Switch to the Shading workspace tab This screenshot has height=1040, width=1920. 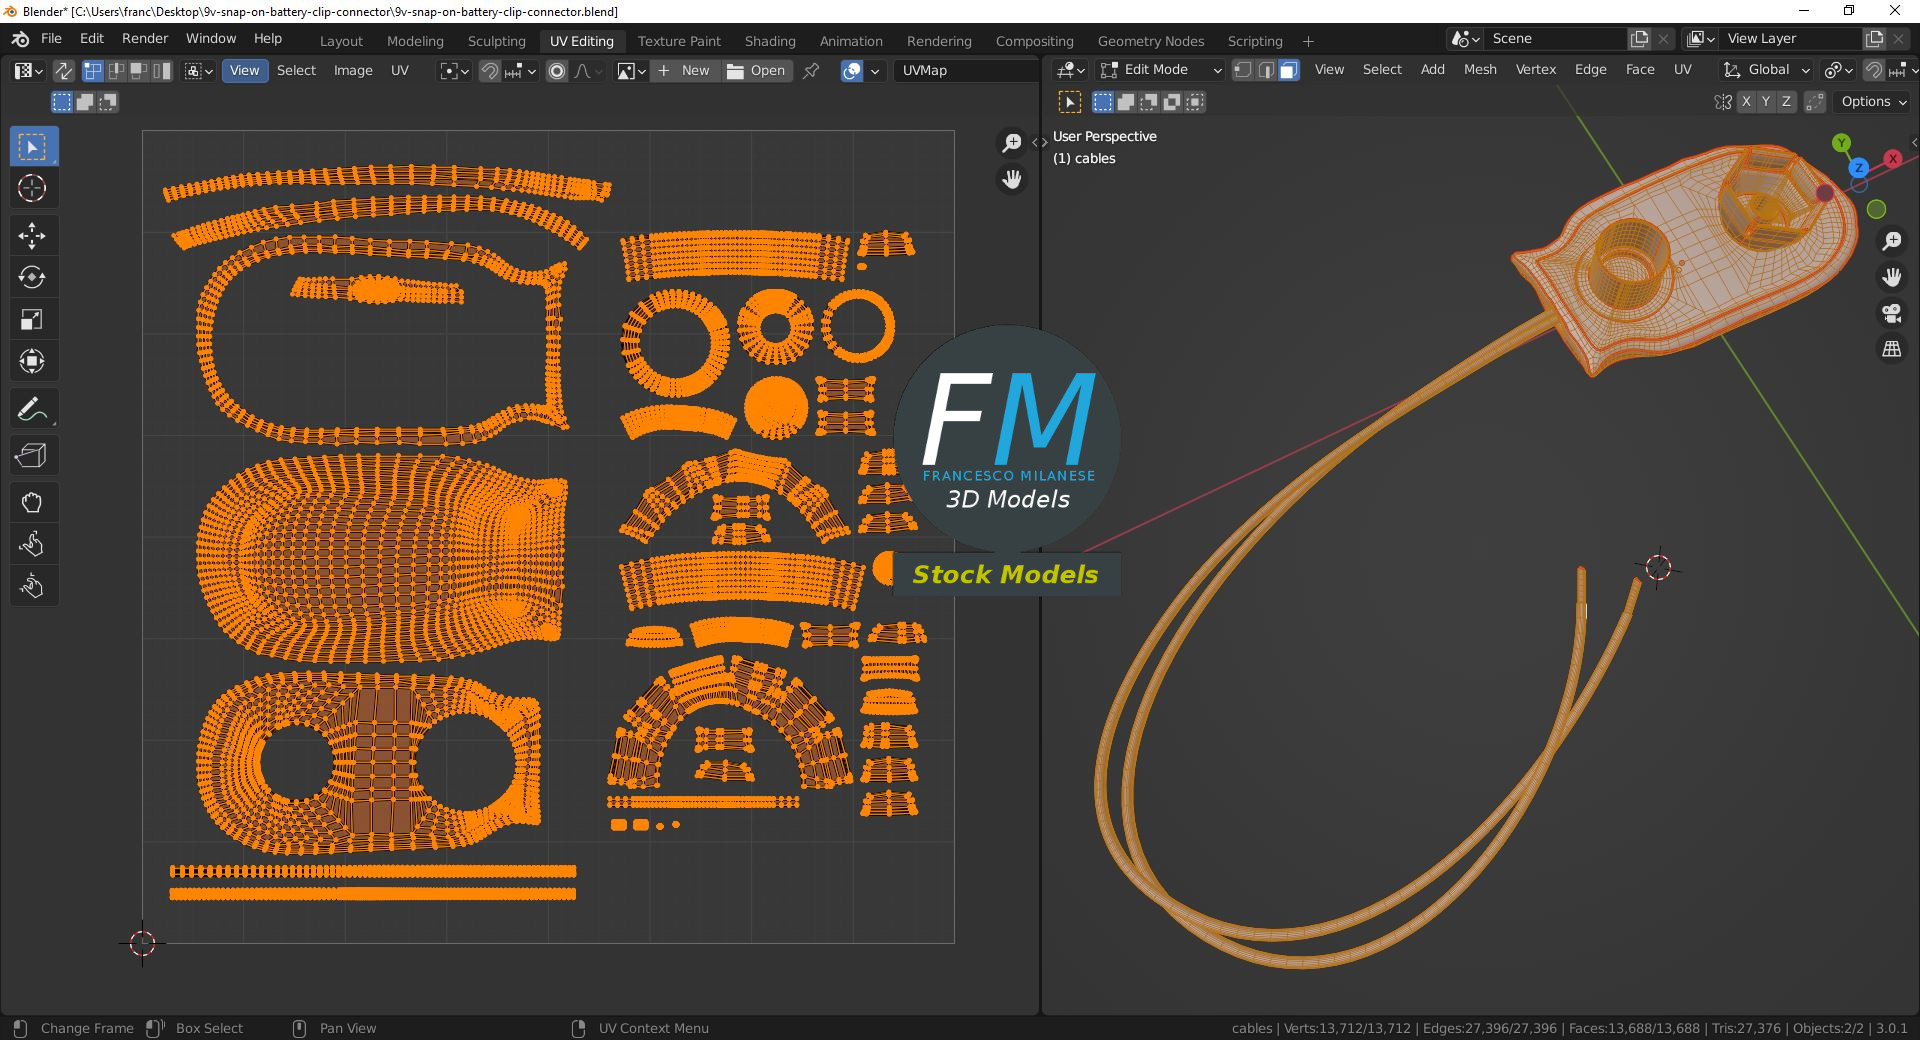pyautogui.click(x=769, y=41)
